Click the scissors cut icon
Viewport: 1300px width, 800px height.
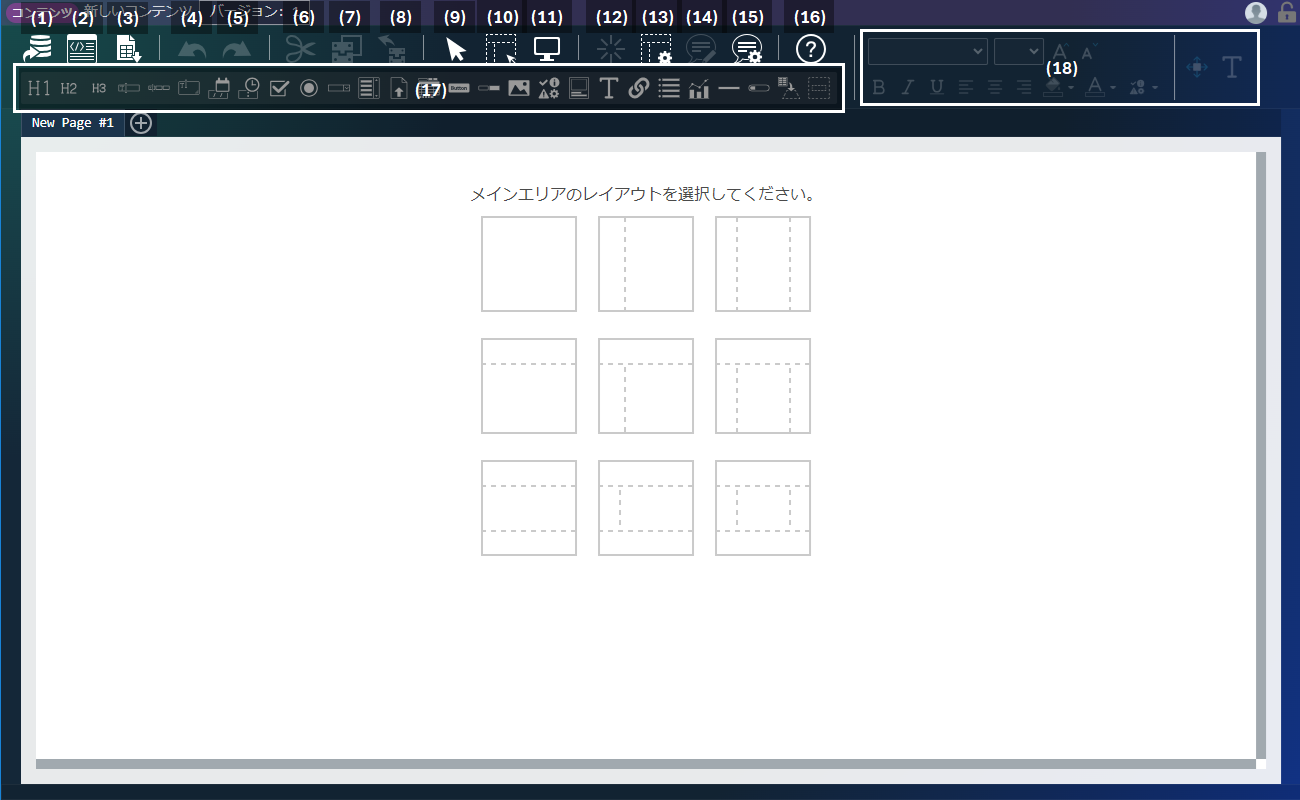point(301,49)
